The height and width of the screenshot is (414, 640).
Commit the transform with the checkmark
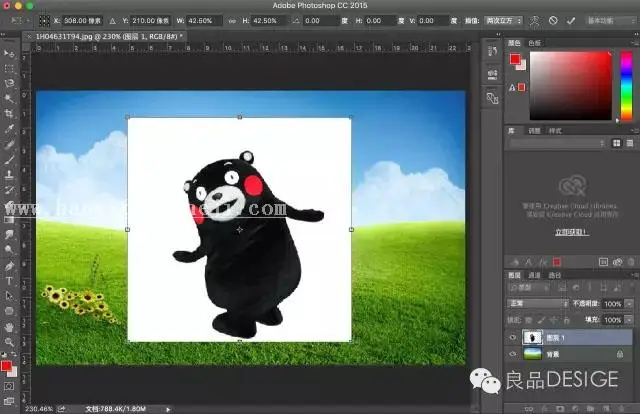pos(571,20)
